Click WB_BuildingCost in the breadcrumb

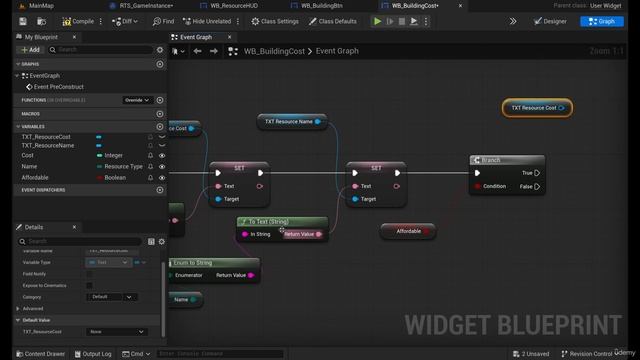(x=274, y=51)
